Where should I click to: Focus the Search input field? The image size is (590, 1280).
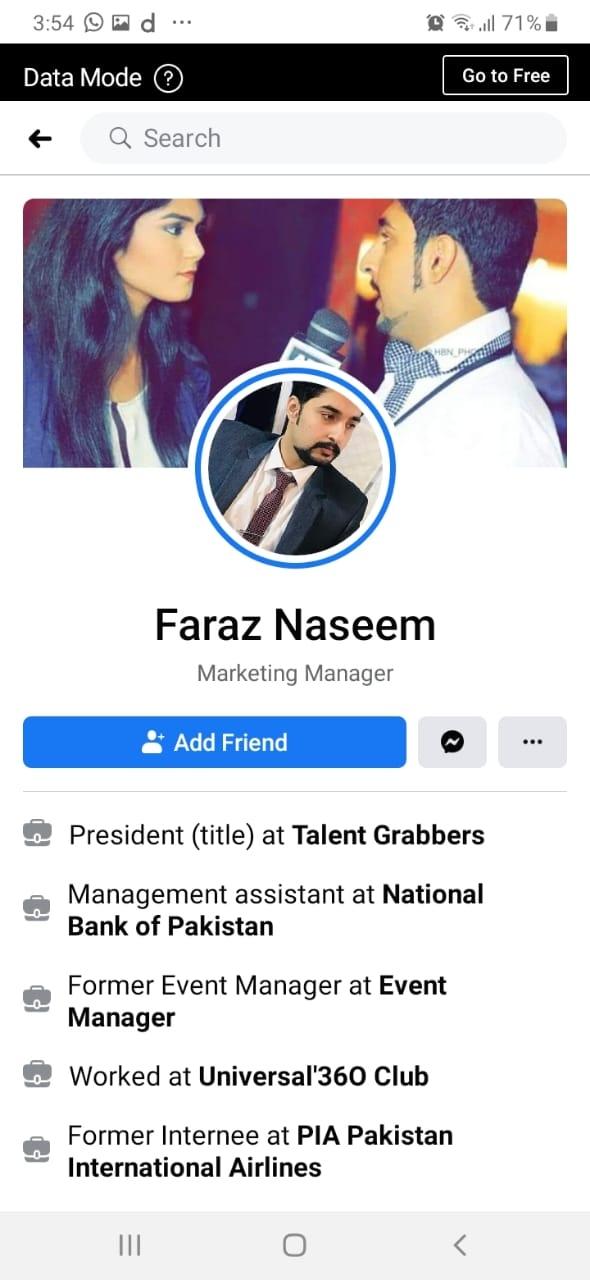pos(323,138)
